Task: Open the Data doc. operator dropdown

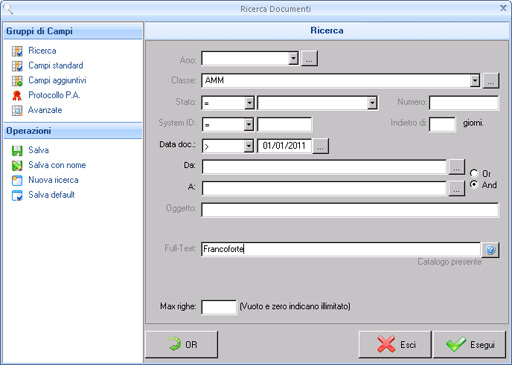Action: (248, 146)
